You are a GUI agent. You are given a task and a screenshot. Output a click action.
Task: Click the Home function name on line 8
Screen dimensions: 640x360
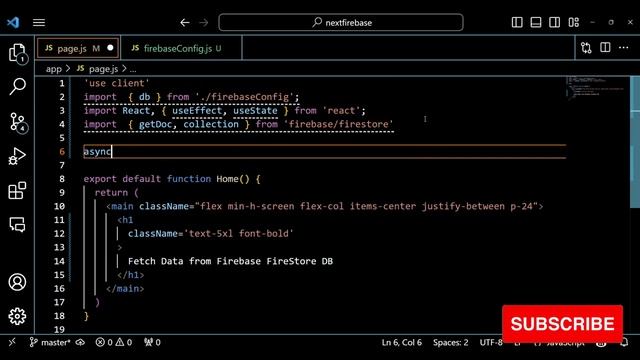click(x=227, y=179)
